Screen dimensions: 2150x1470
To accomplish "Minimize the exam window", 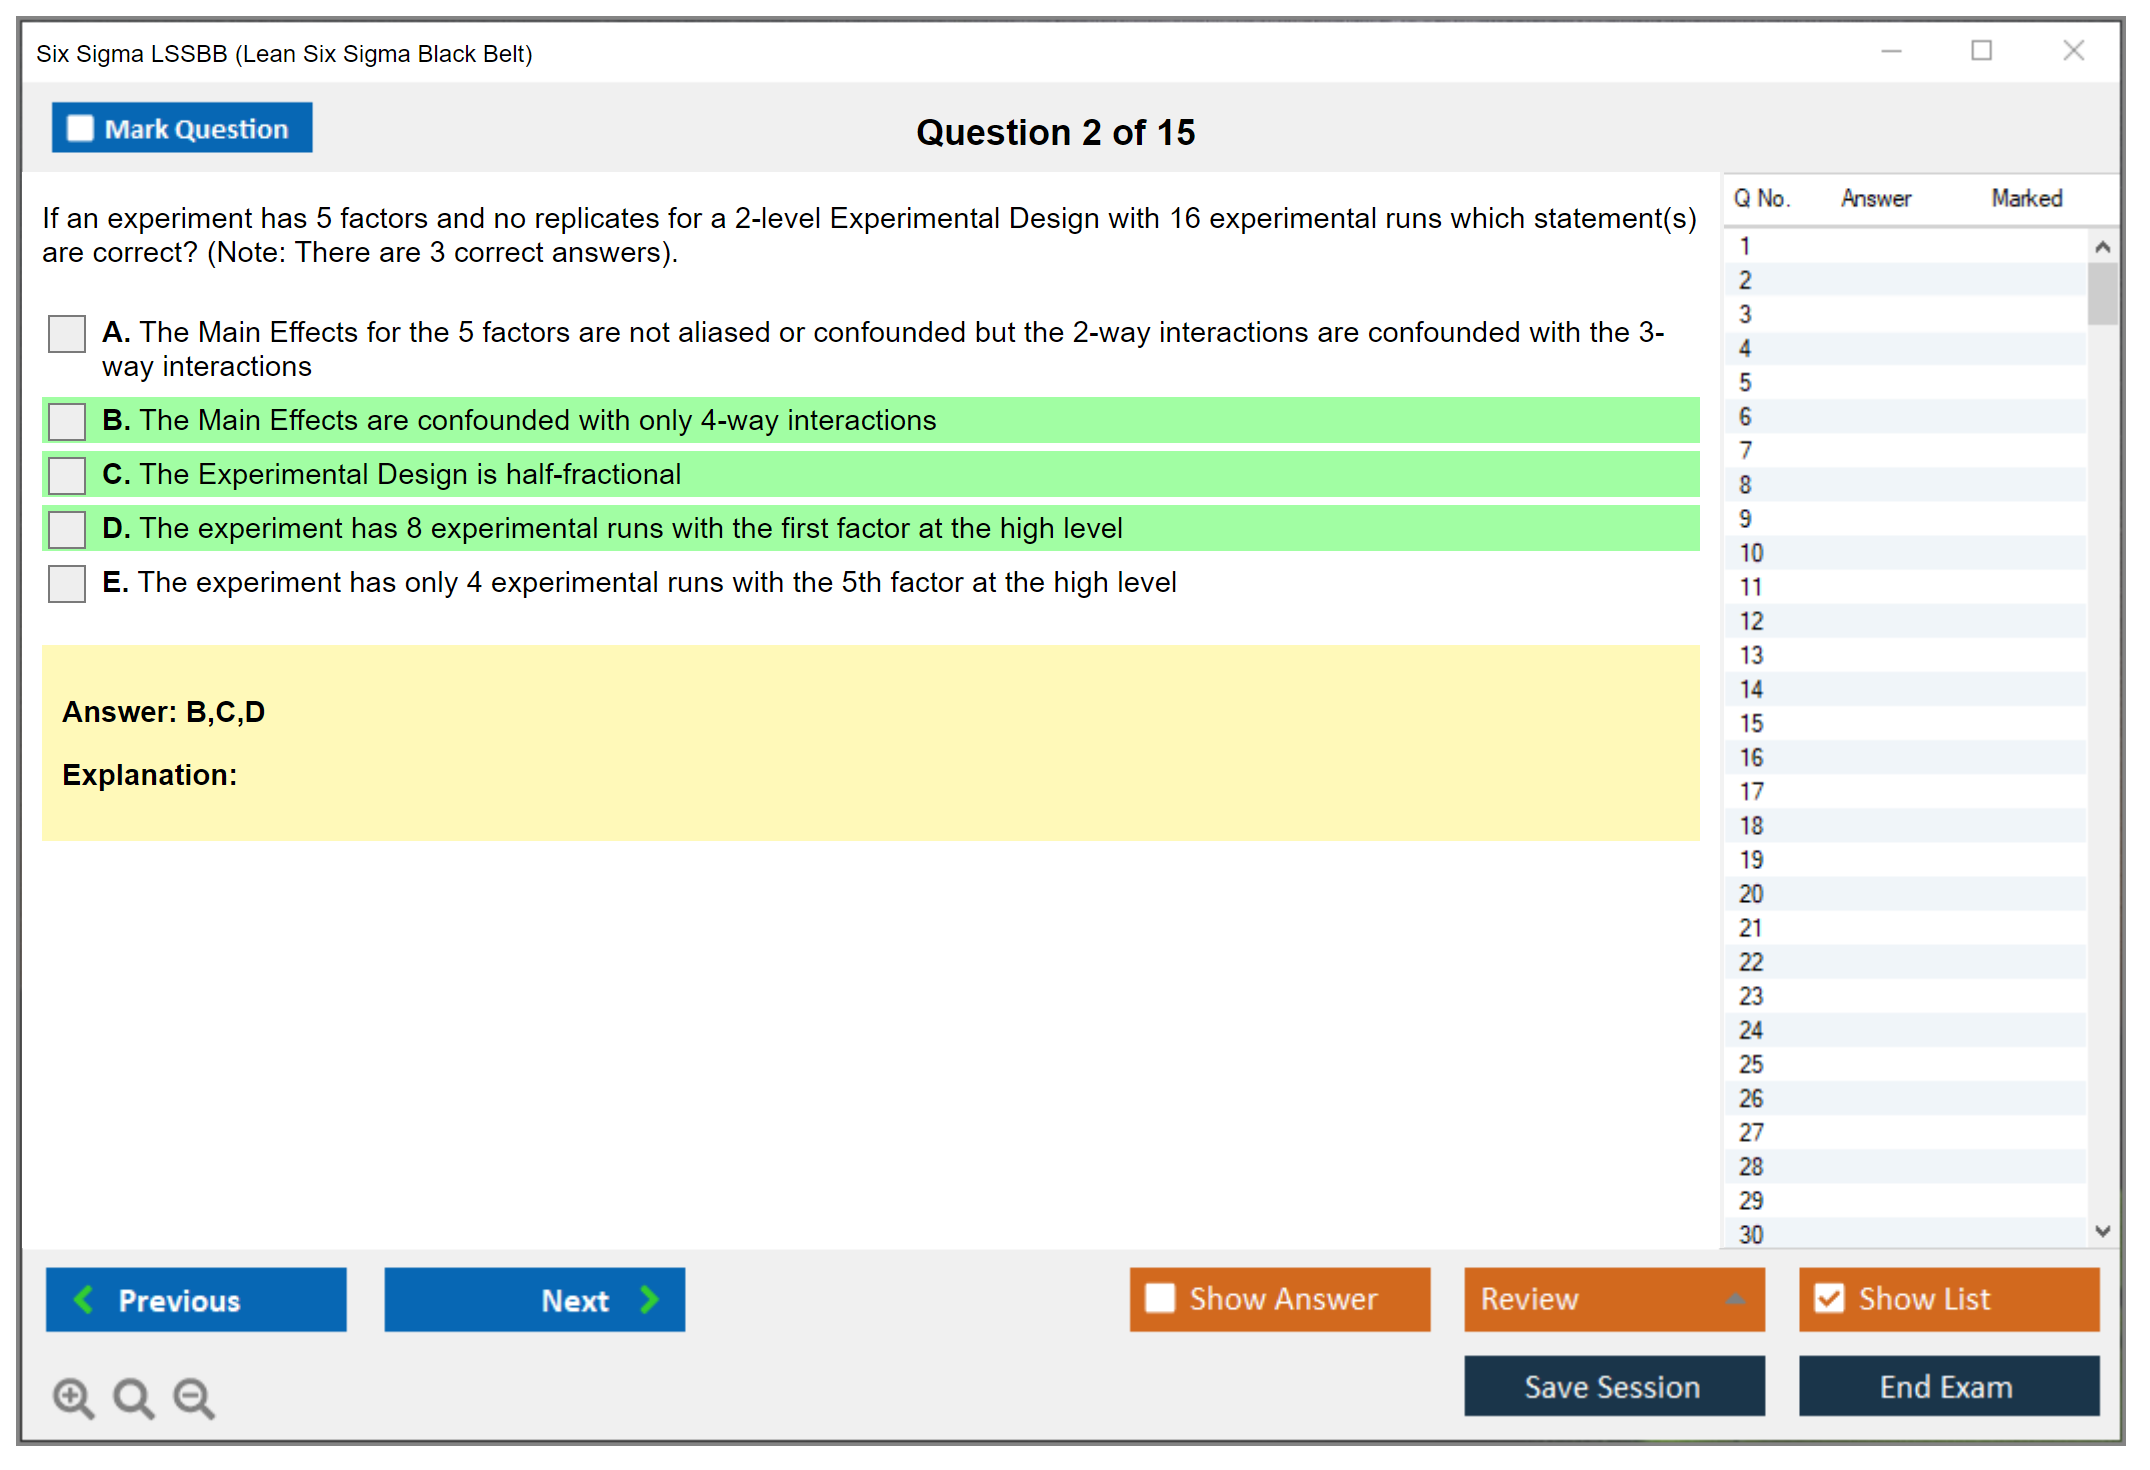I will pyautogui.click(x=1891, y=51).
